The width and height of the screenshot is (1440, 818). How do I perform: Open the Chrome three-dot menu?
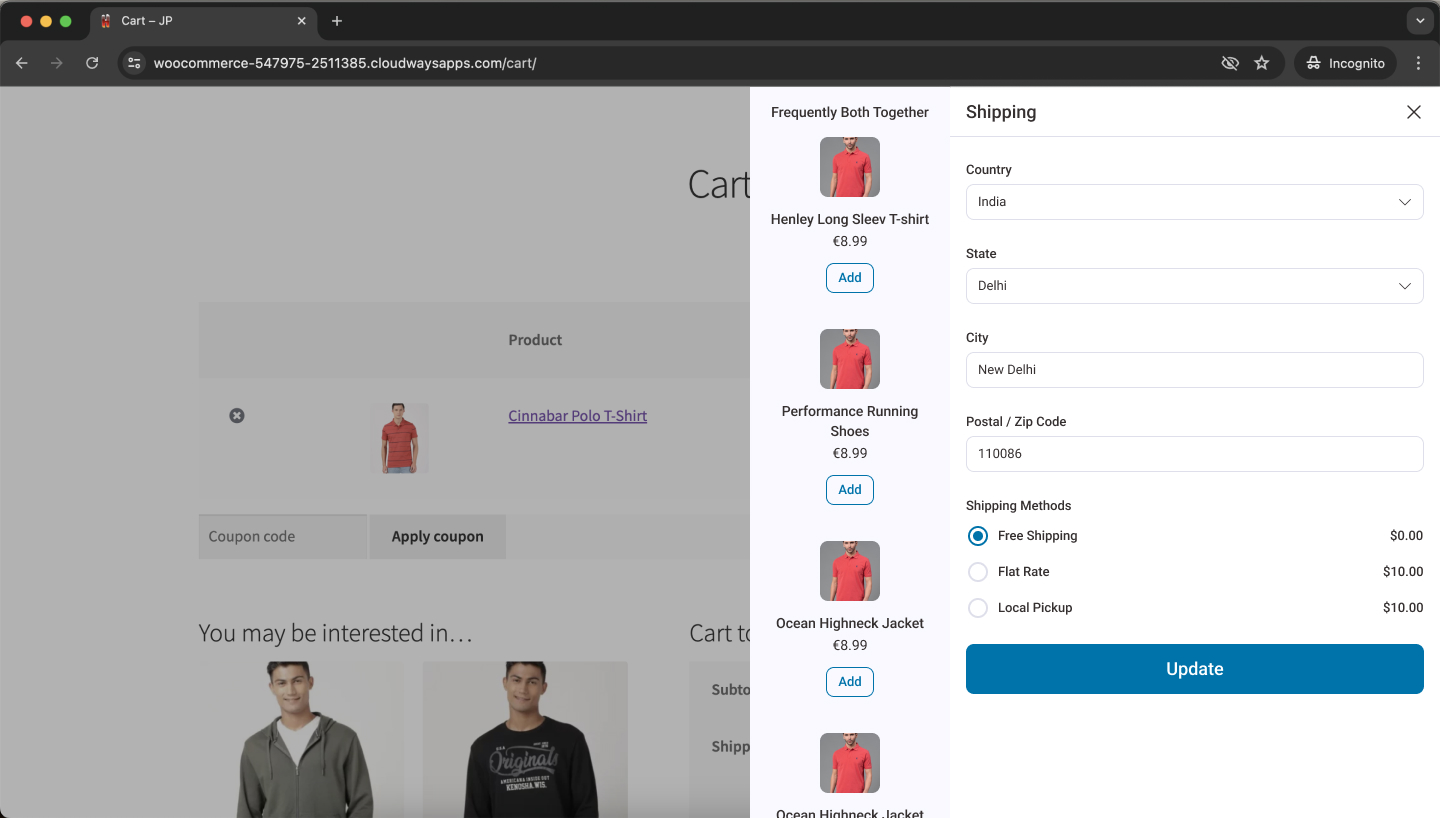(1418, 62)
